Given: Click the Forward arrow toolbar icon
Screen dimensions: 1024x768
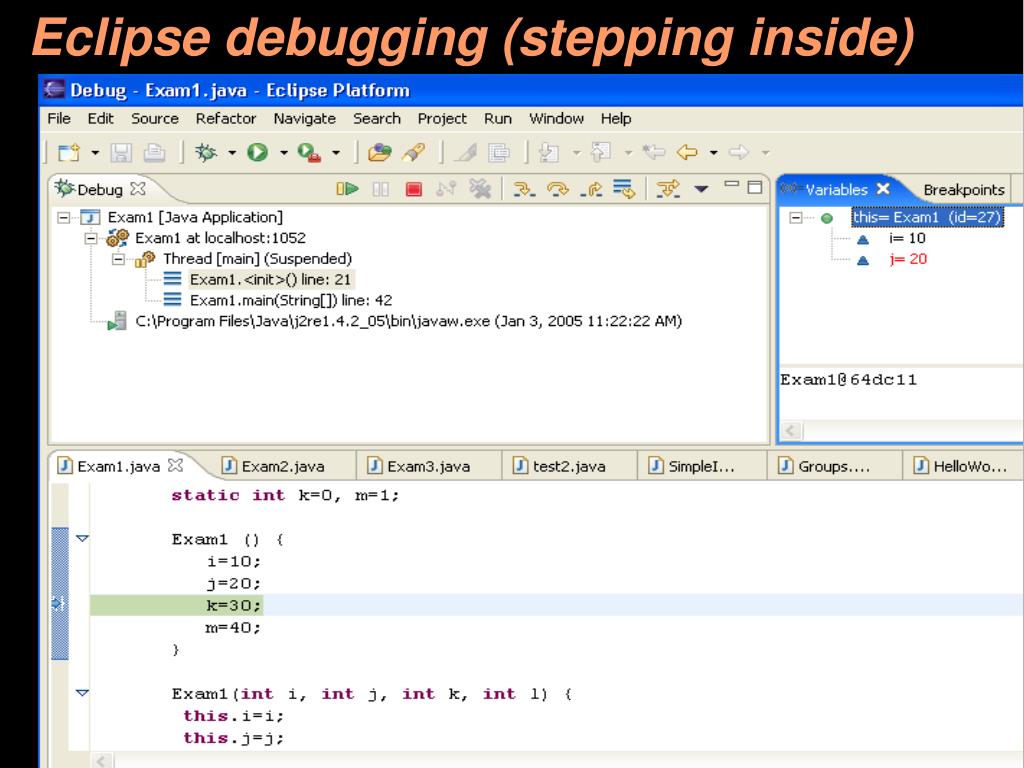Looking at the screenshot, I should pos(739,153).
